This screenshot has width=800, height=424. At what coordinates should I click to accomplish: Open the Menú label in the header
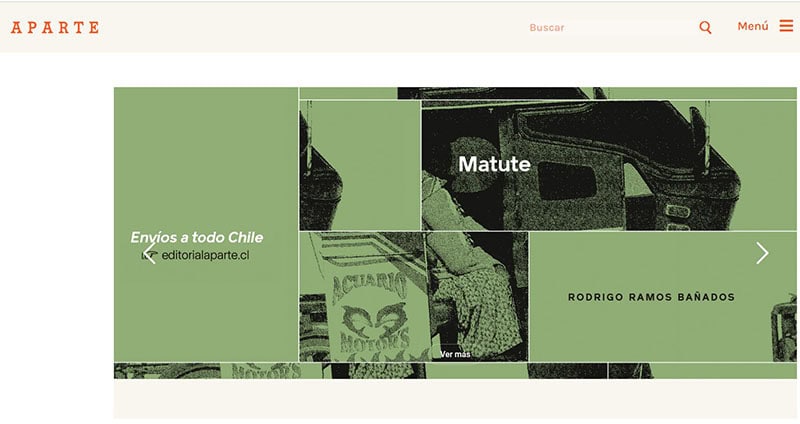tap(752, 26)
